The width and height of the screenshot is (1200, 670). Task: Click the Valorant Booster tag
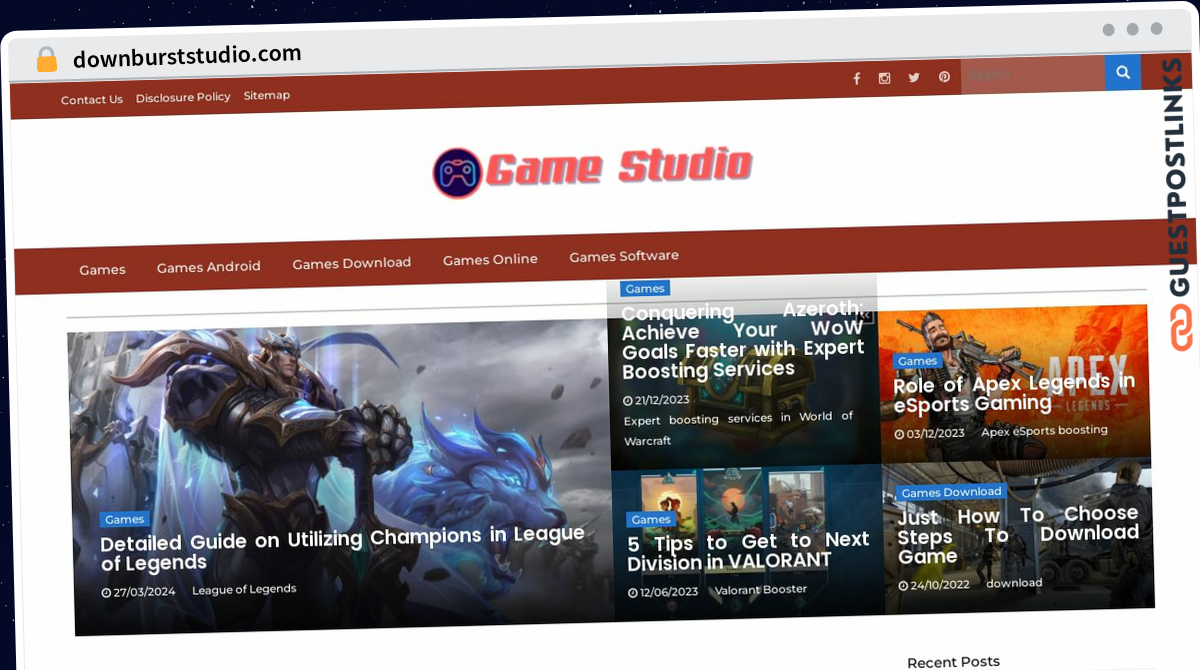click(x=761, y=590)
